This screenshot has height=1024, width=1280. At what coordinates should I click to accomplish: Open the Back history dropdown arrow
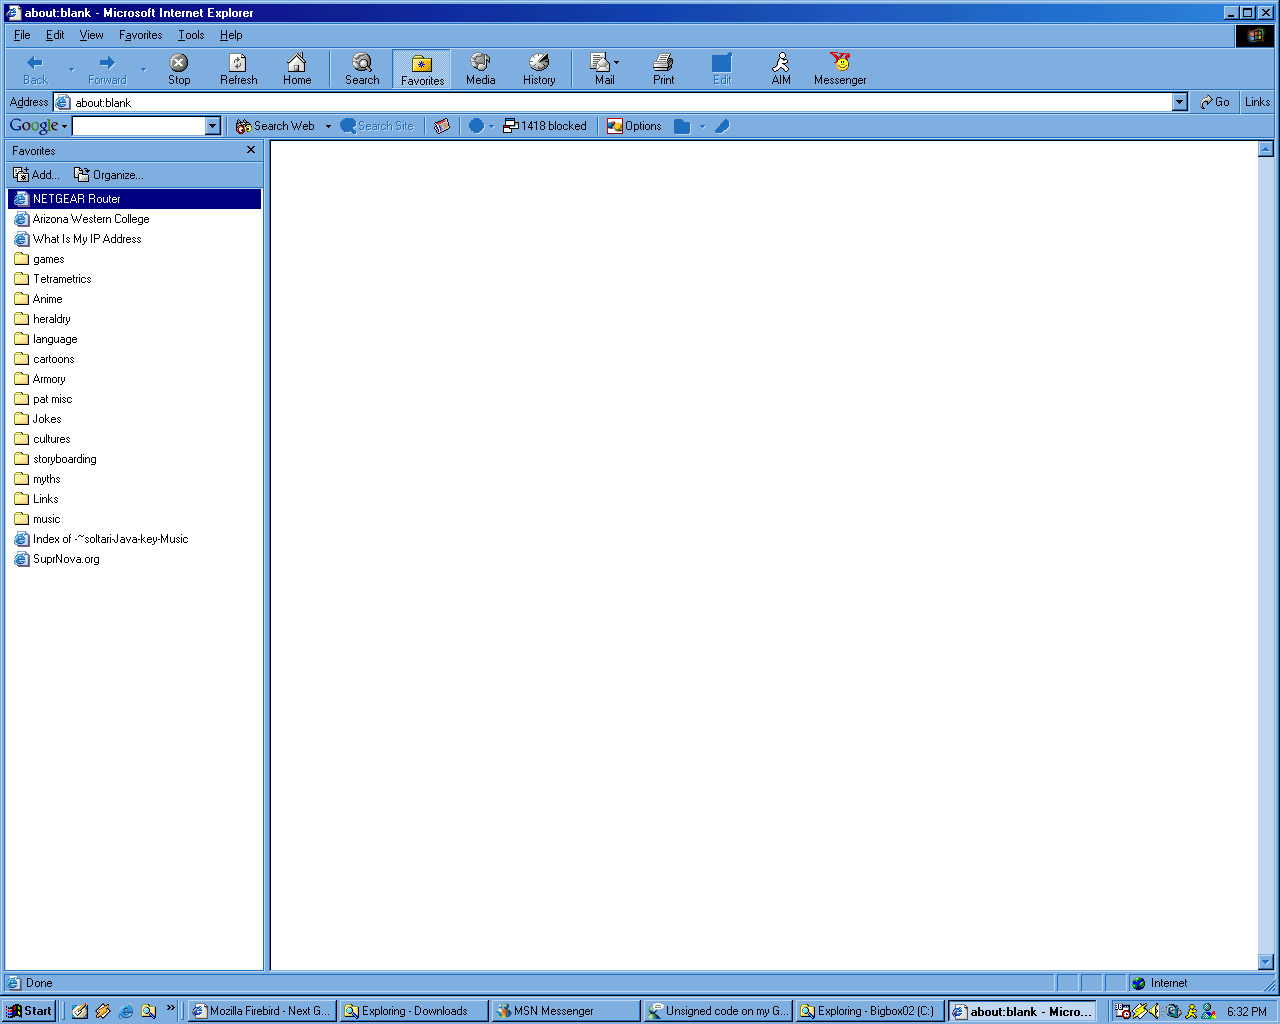(71, 69)
